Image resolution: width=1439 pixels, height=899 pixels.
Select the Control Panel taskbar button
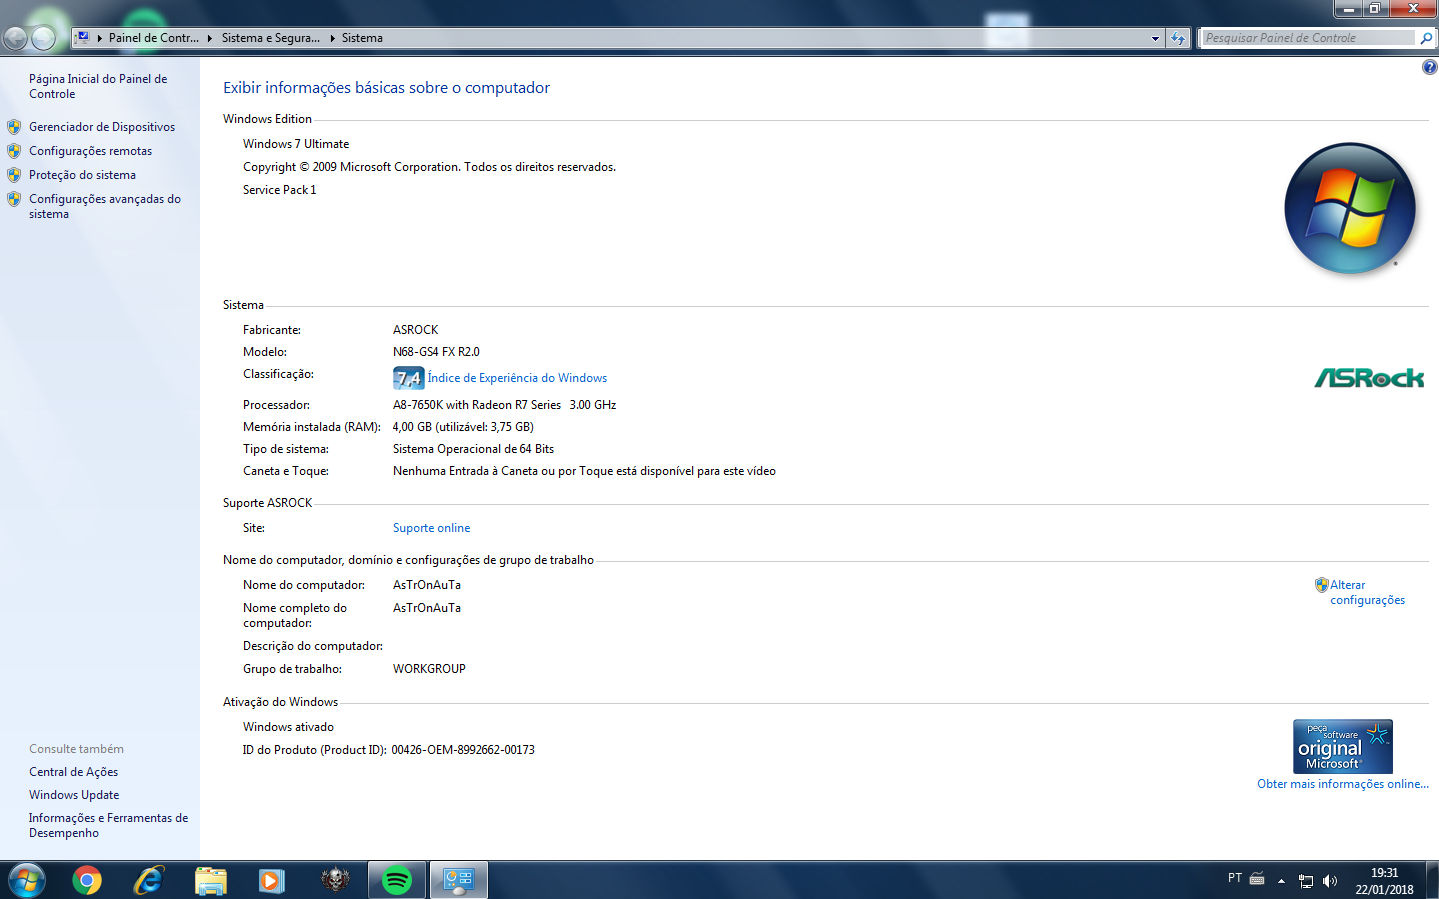click(459, 880)
